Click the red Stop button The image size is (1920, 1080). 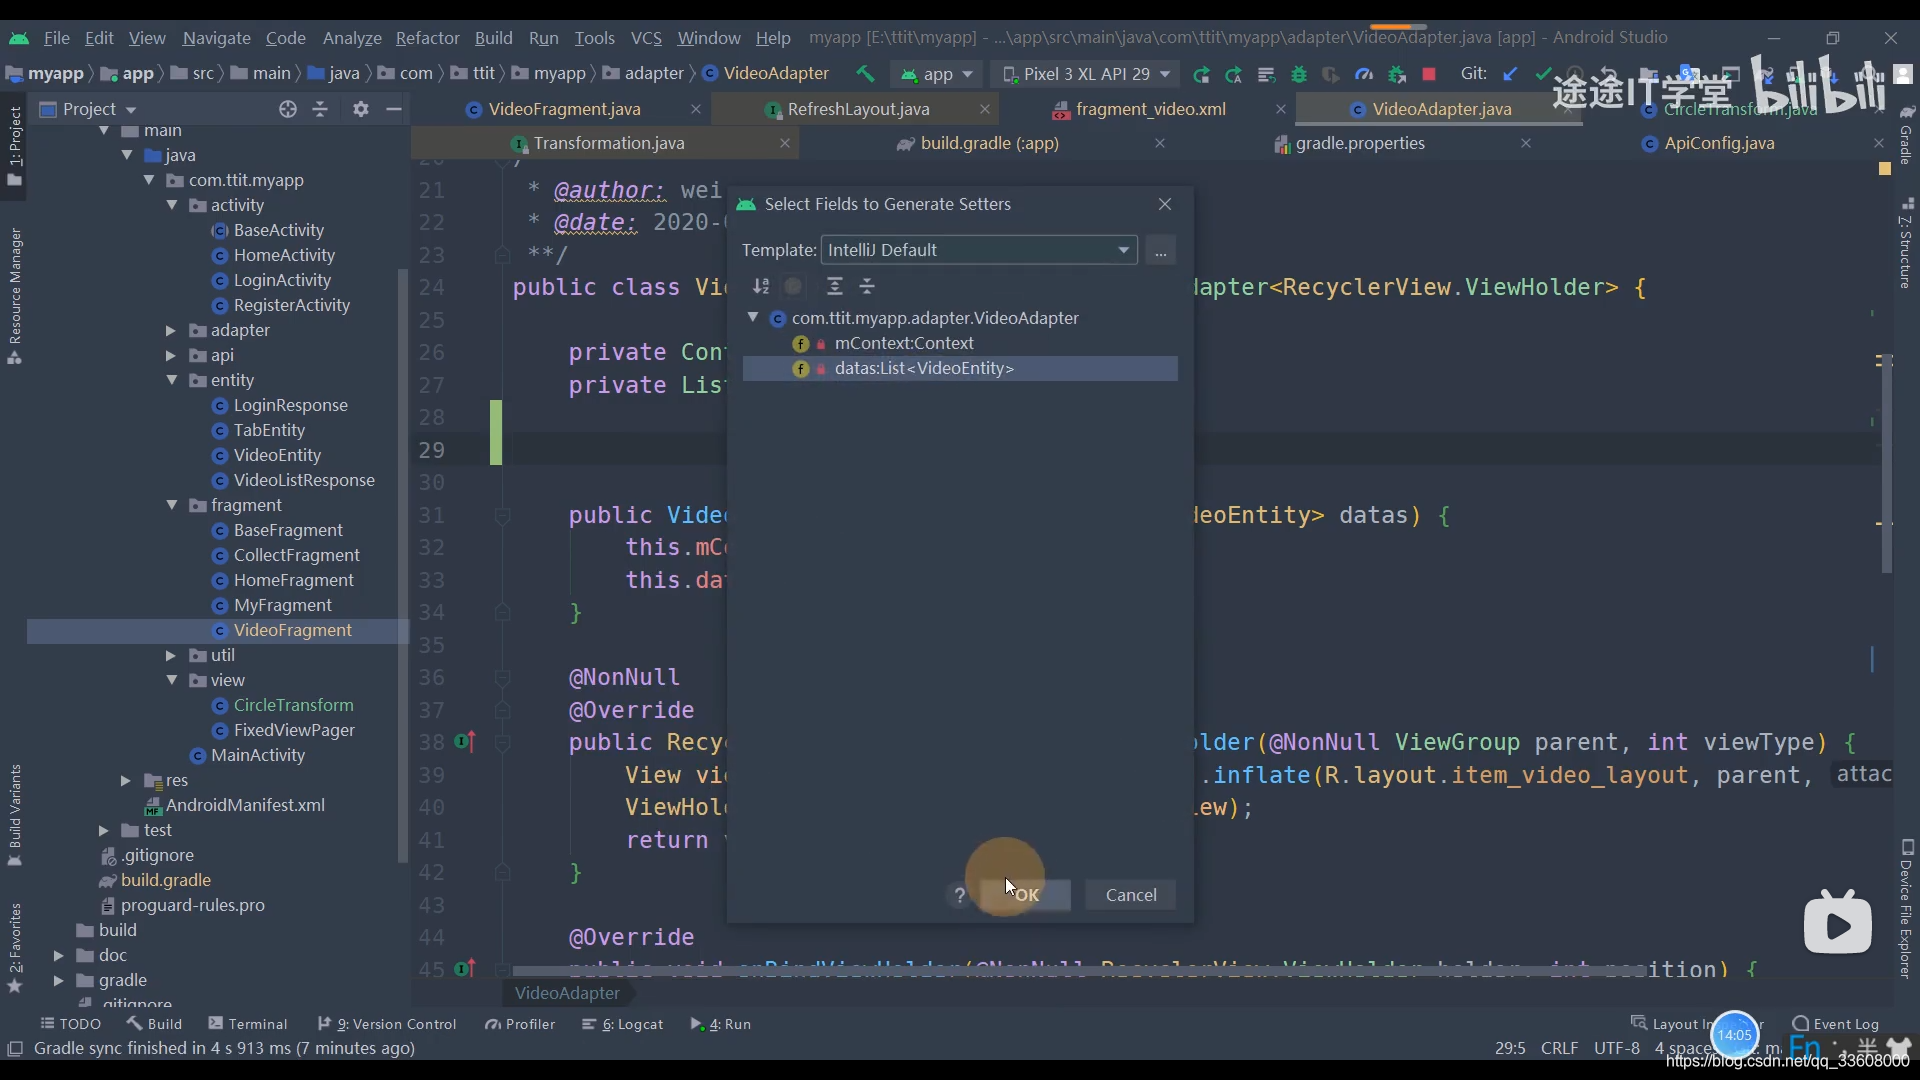pyautogui.click(x=1429, y=74)
